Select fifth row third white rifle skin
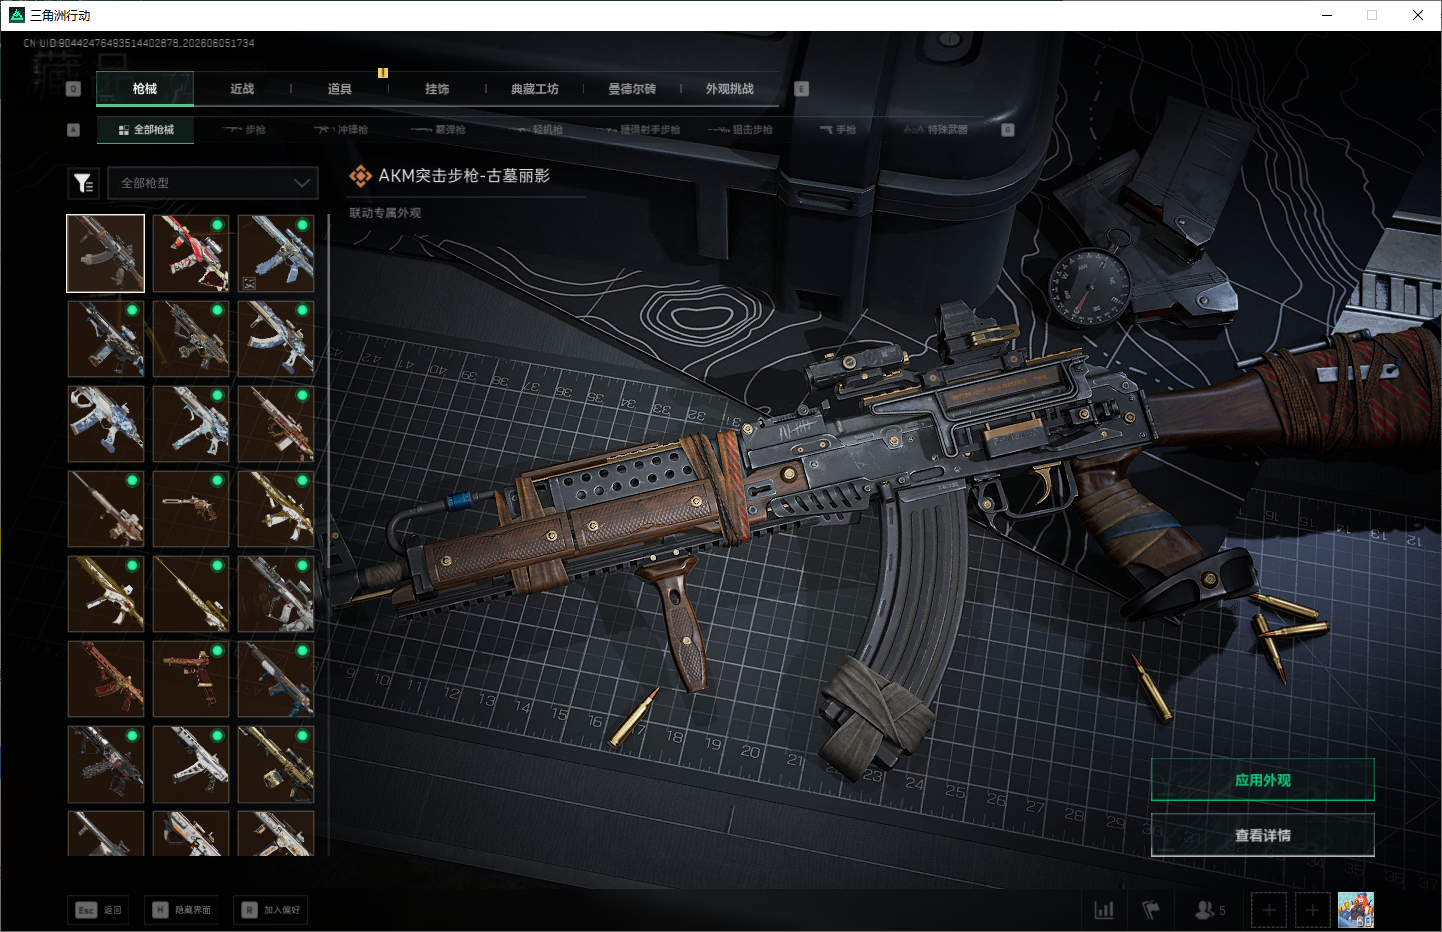This screenshot has height=932, width=1442. [x=276, y=594]
